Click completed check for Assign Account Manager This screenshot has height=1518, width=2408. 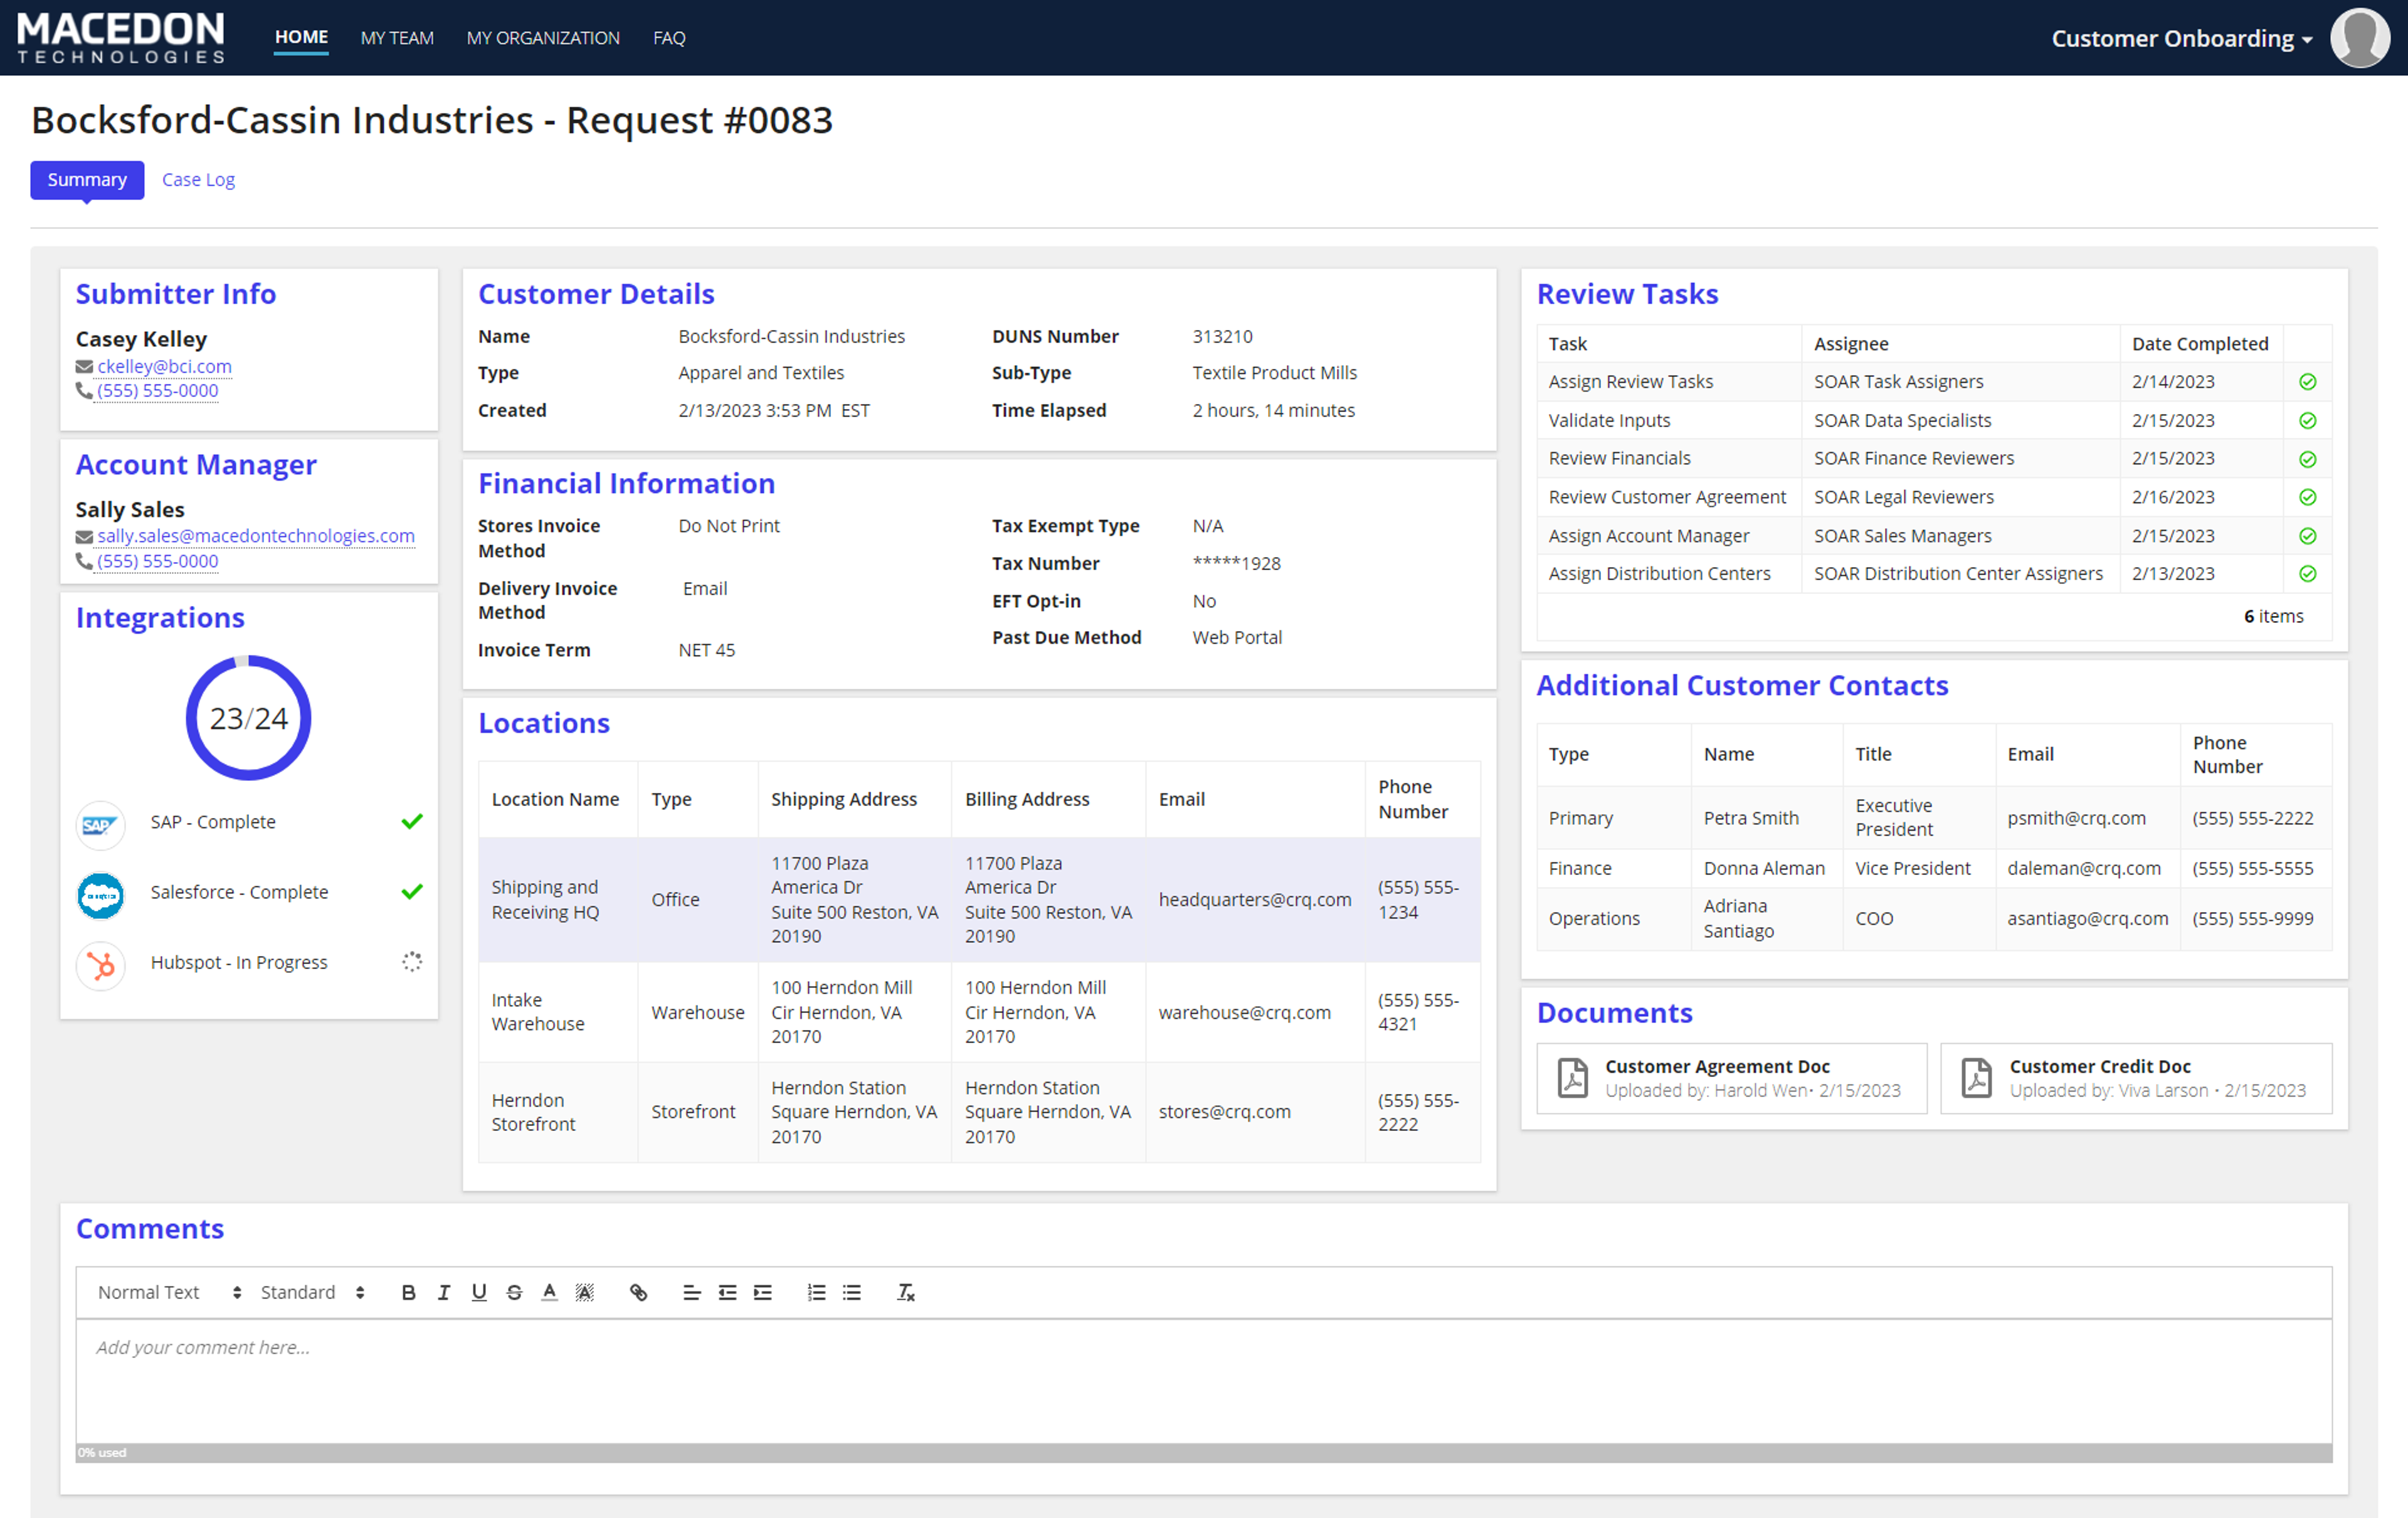[x=2308, y=536]
